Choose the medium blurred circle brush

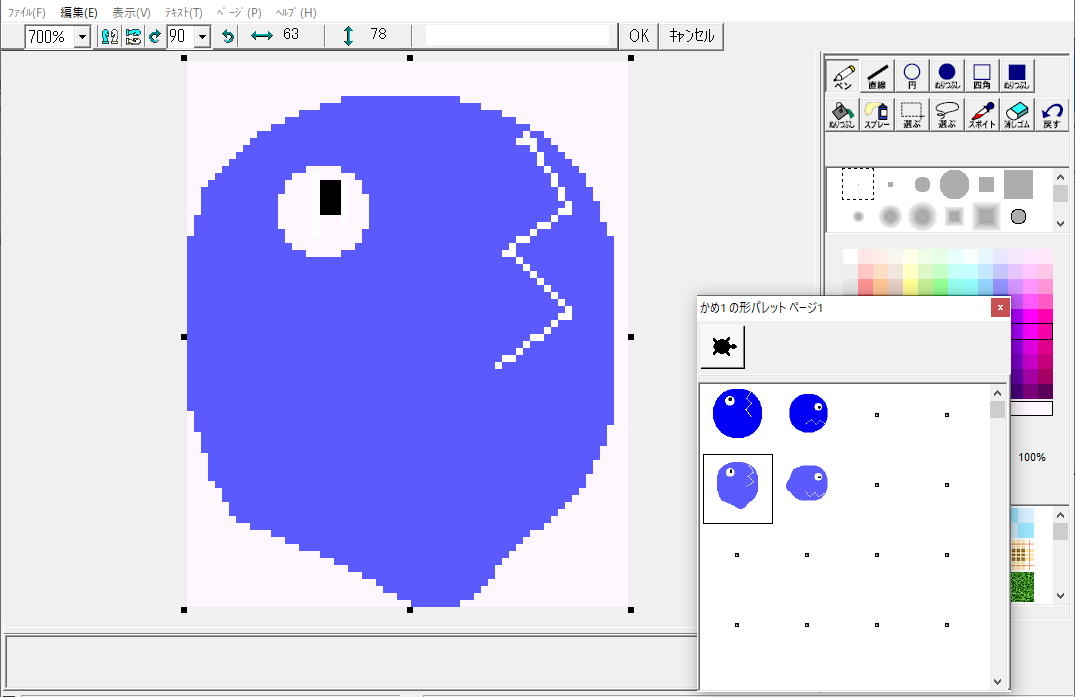click(x=890, y=217)
